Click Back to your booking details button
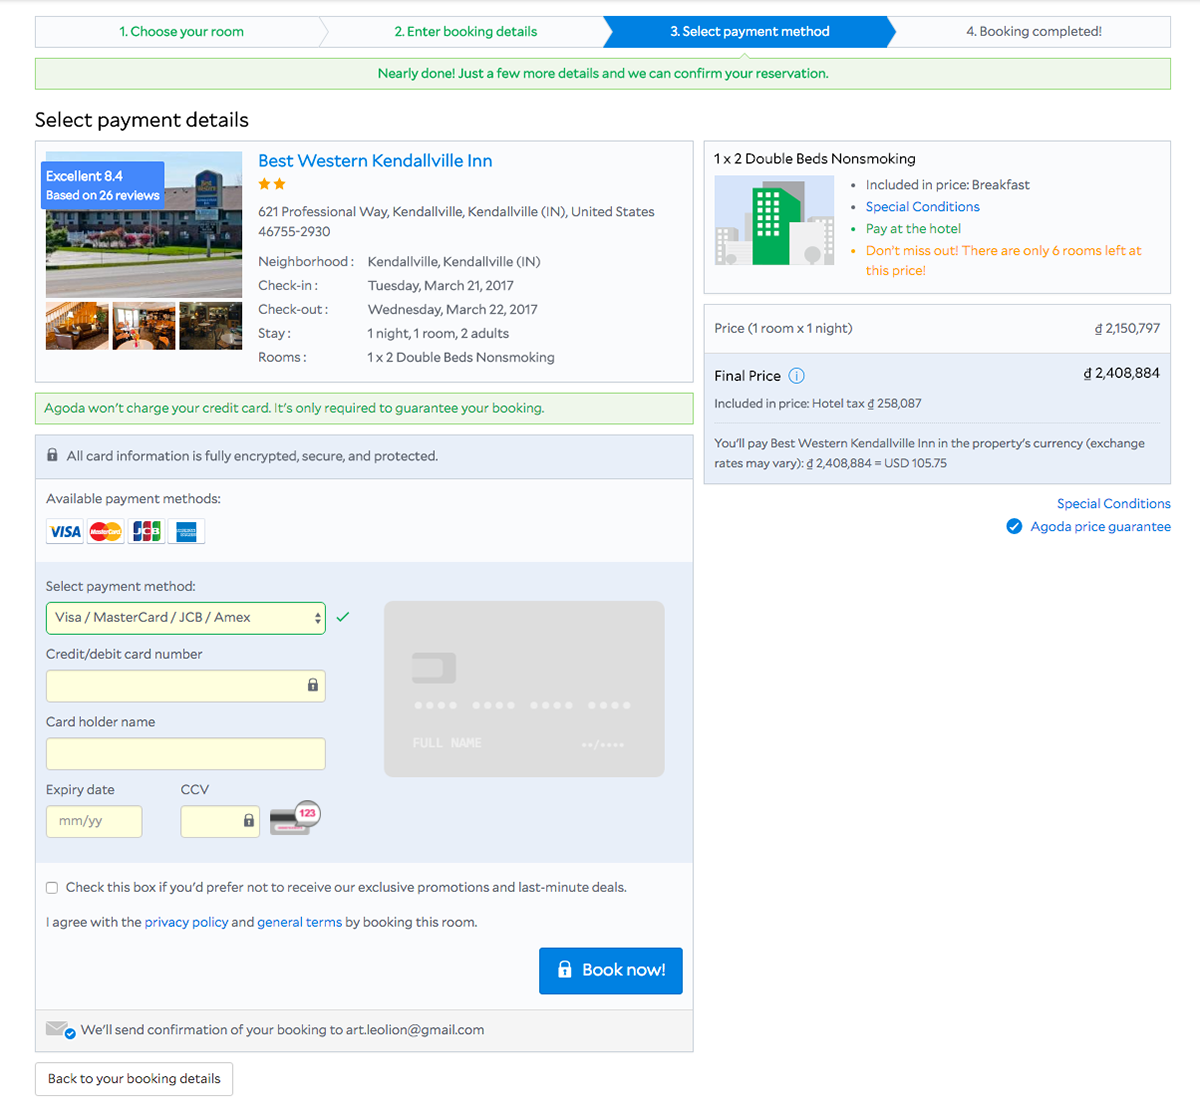The width and height of the screenshot is (1200, 1114). 134,1079
